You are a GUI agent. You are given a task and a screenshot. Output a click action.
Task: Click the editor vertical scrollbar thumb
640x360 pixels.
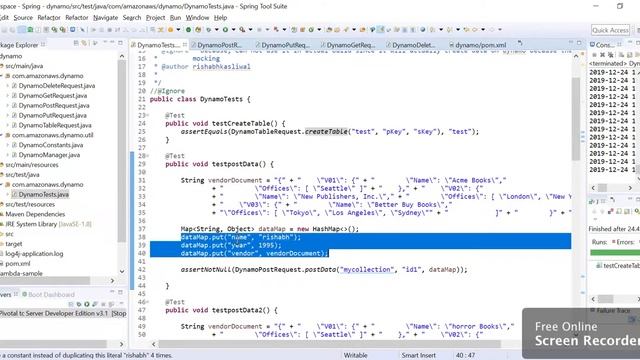576,118
